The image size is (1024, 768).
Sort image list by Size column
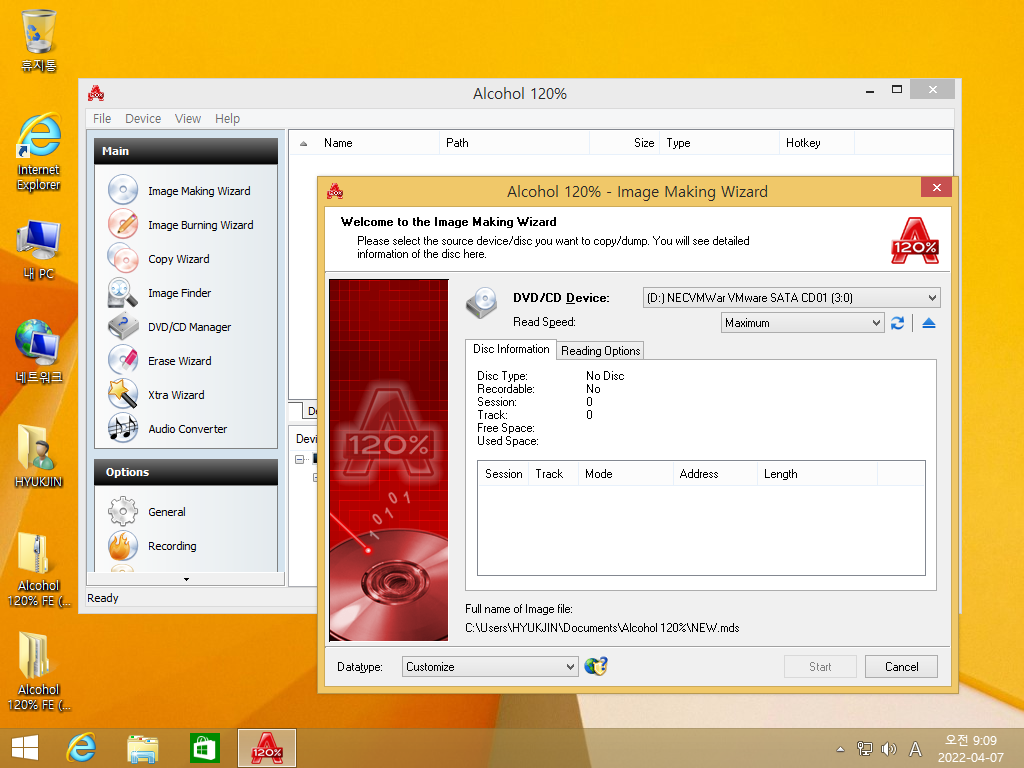pyautogui.click(x=625, y=143)
